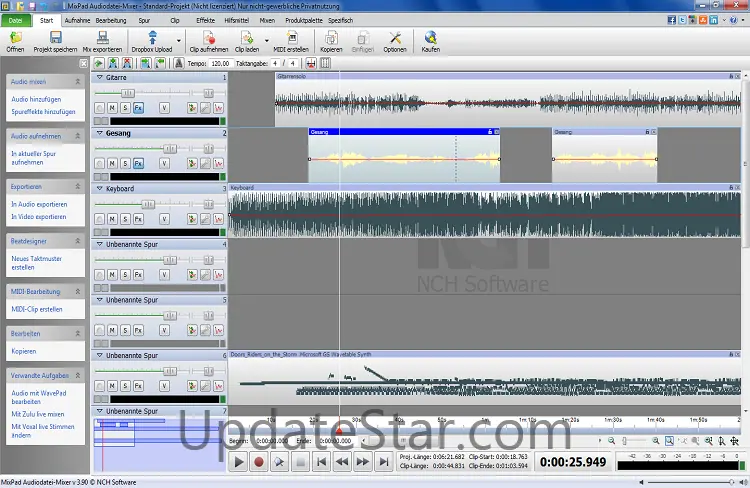The width and height of the screenshot is (750, 488).
Task: Open a file with the Öffnen icon
Action: click(x=15, y=41)
